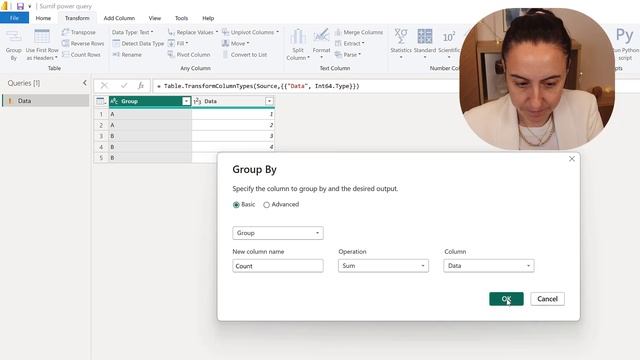Switch to the Tools tab

point(182,18)
